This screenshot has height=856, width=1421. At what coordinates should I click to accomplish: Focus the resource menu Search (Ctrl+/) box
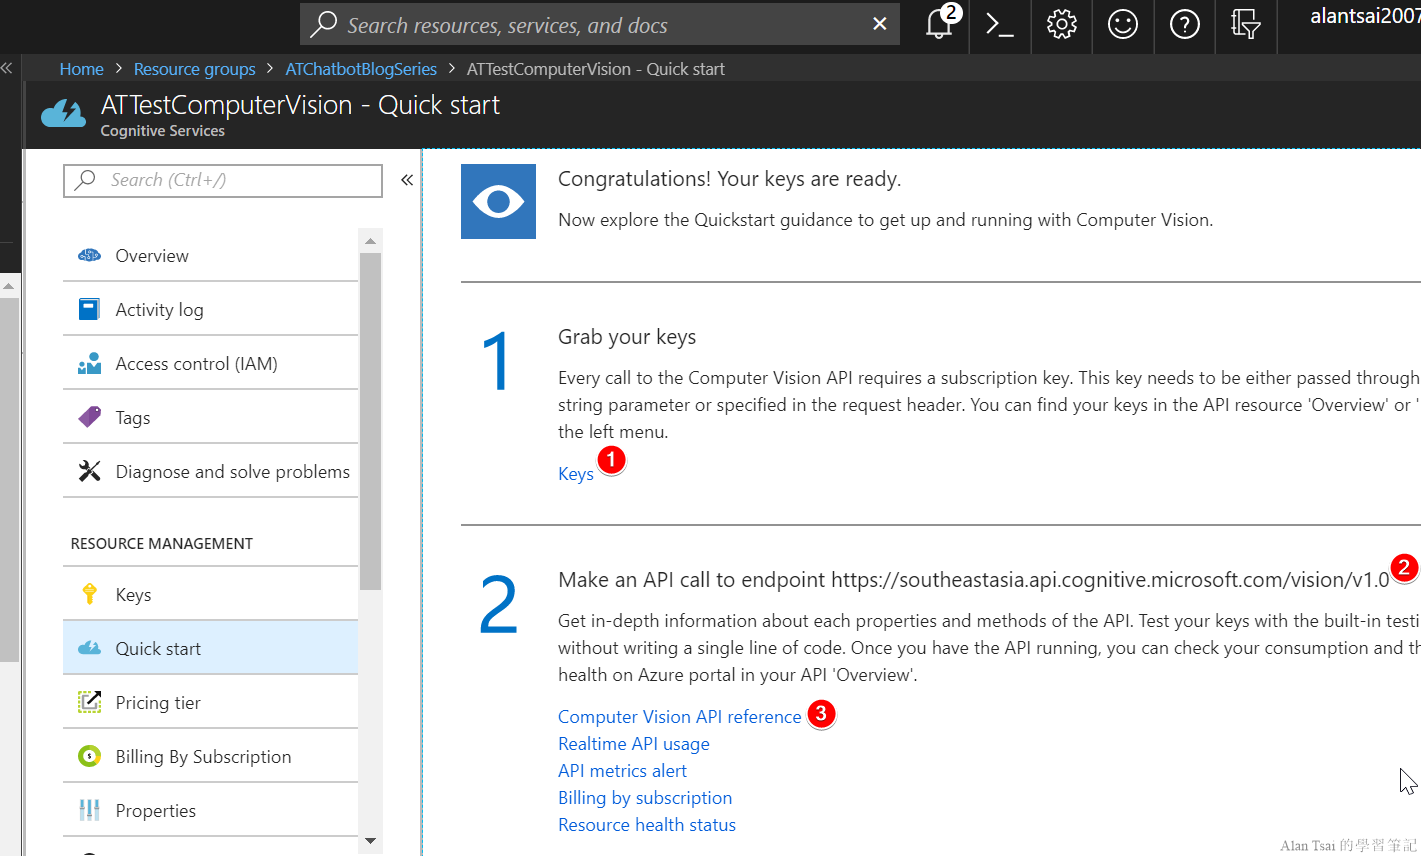click(x=223, y=180)
